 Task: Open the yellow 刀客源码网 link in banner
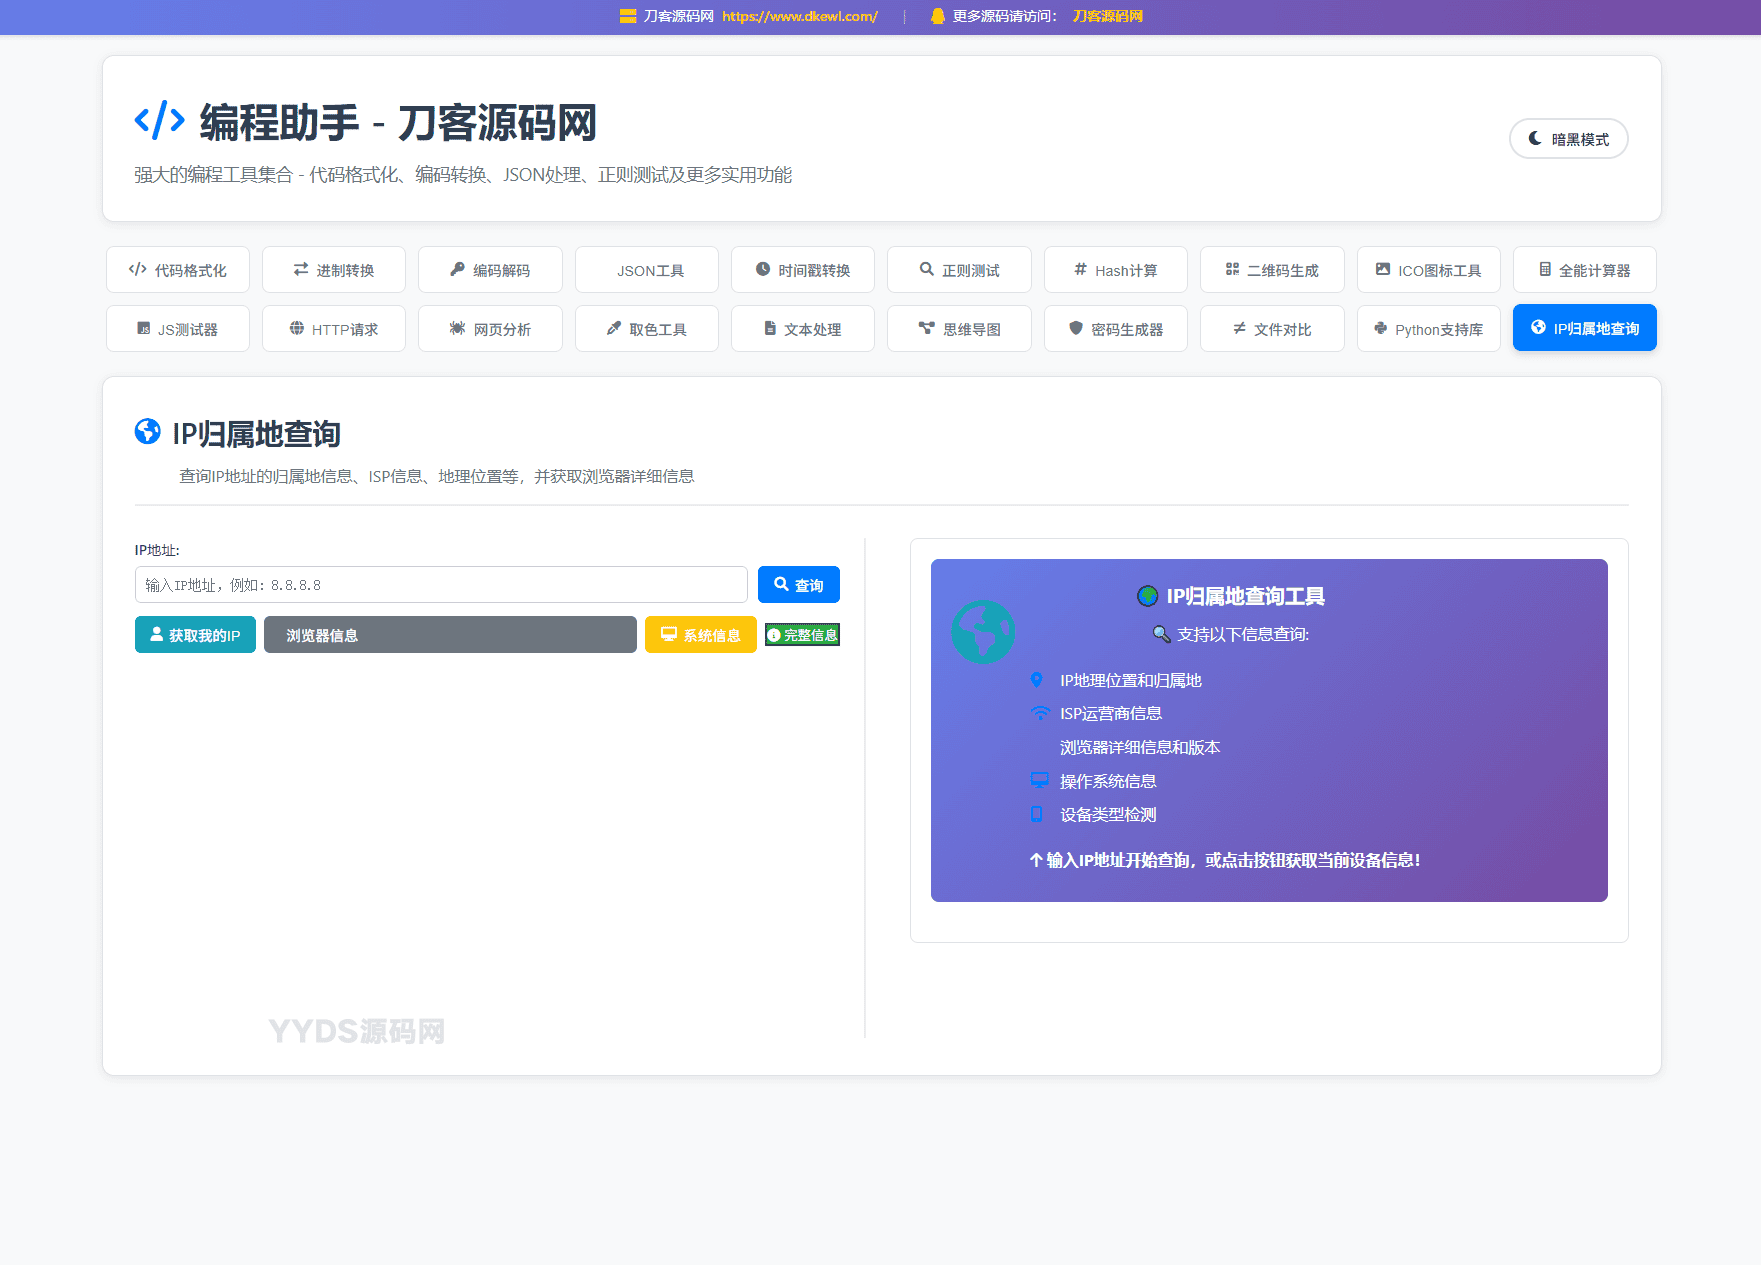(1108, 16)
